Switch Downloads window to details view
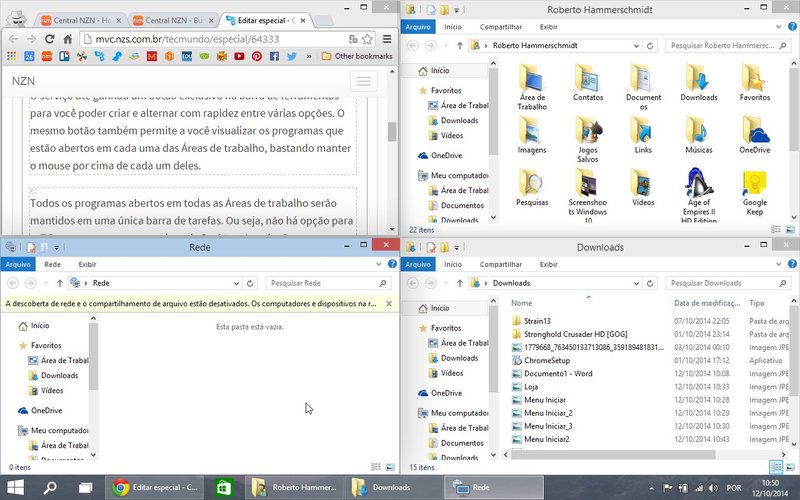This screenshot has height=500, width=800. pyautogui.click(x=776, y=467)
